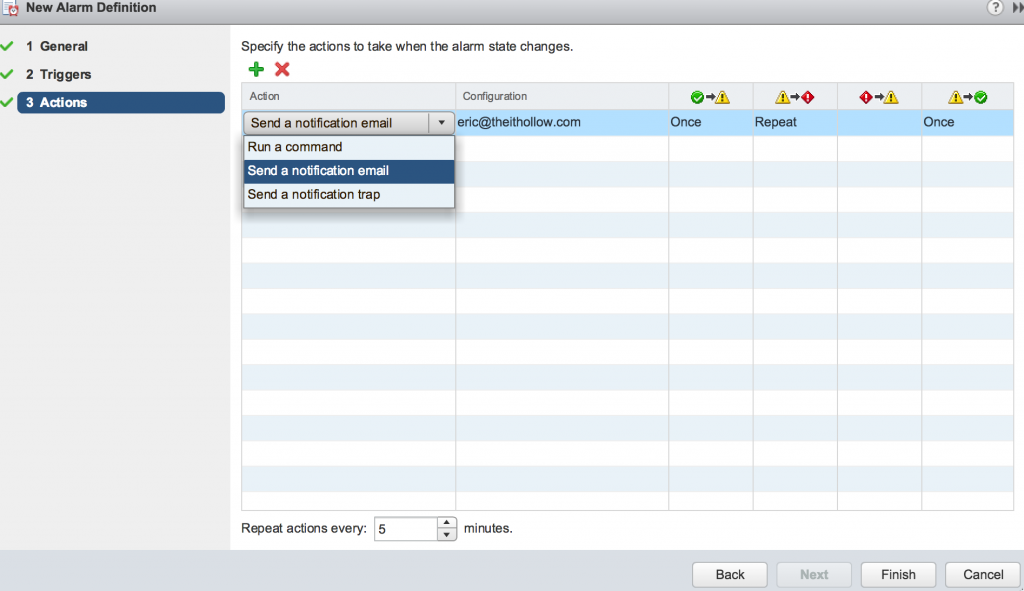Go to the General step
Screen dimensions: 1024x591
(x=64, y=46)
